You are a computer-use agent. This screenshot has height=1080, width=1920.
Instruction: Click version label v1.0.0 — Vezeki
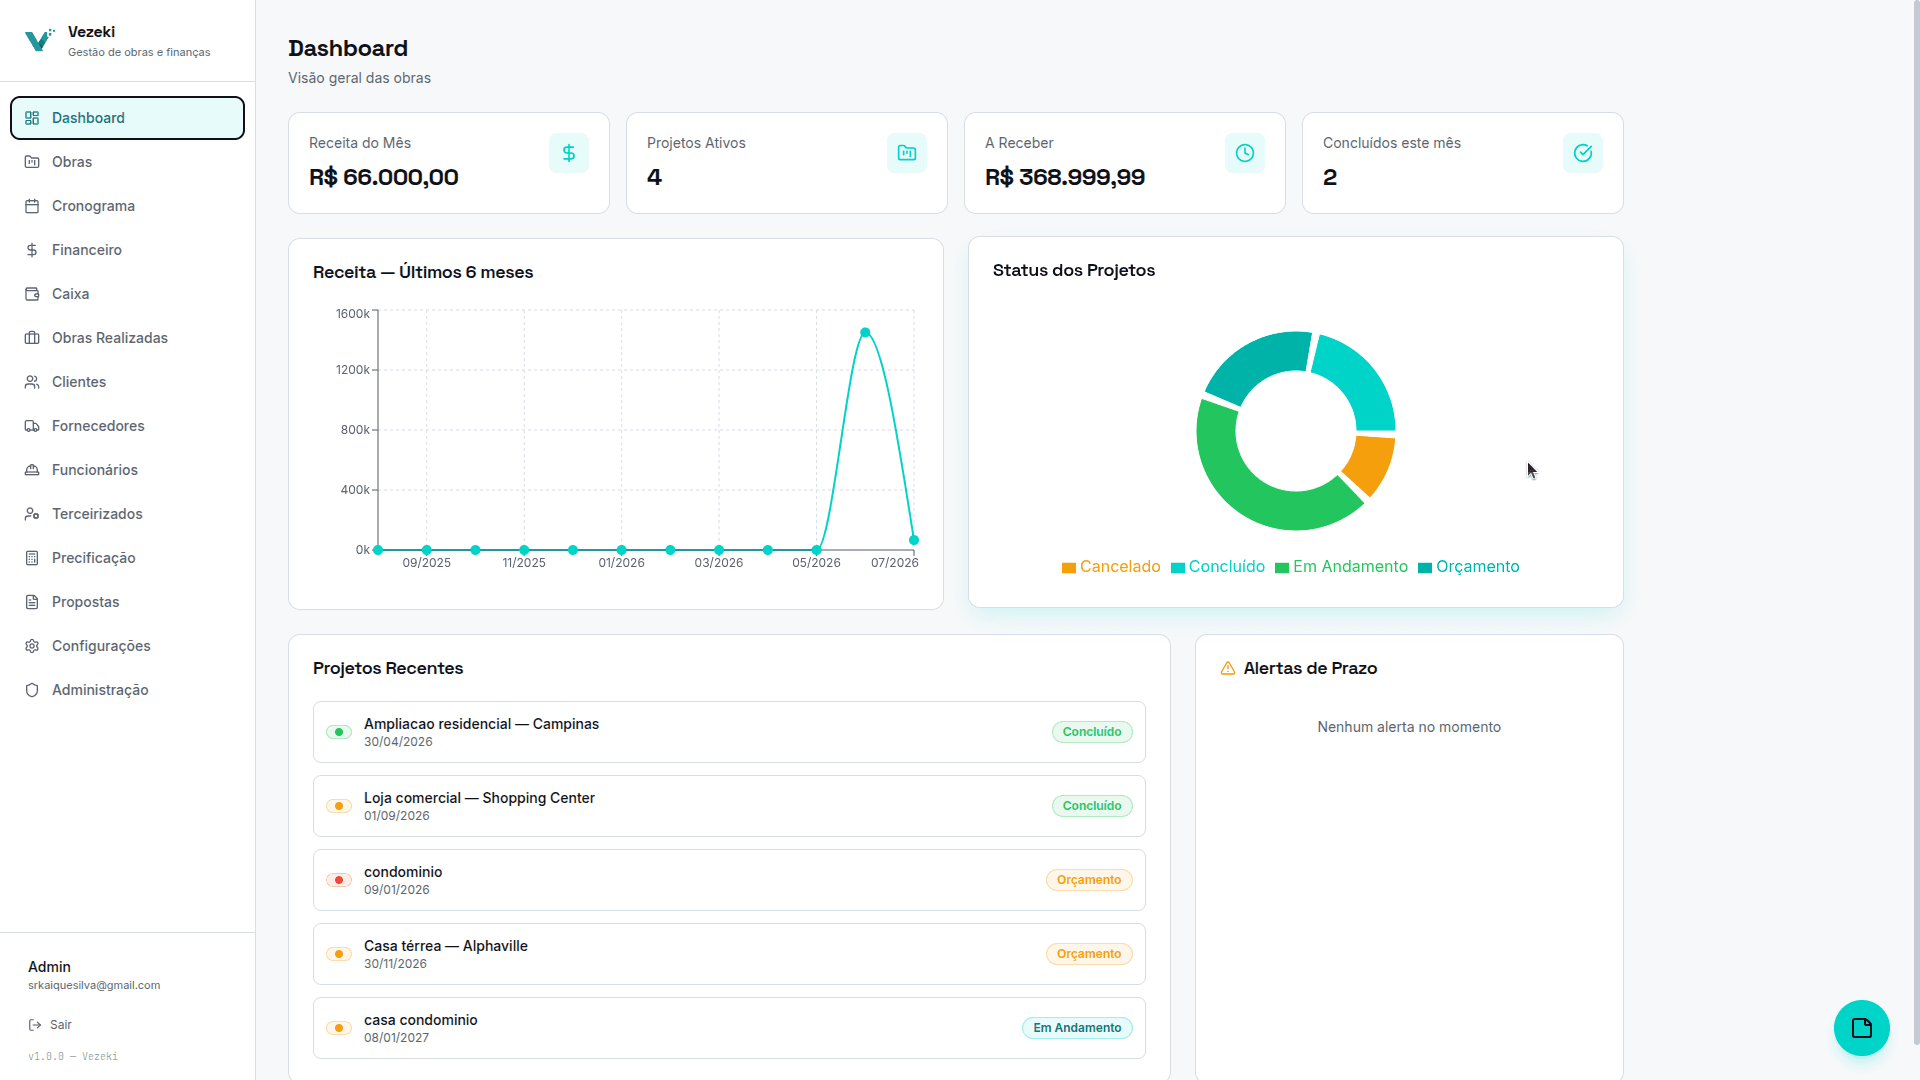[x=73, y=1056]
